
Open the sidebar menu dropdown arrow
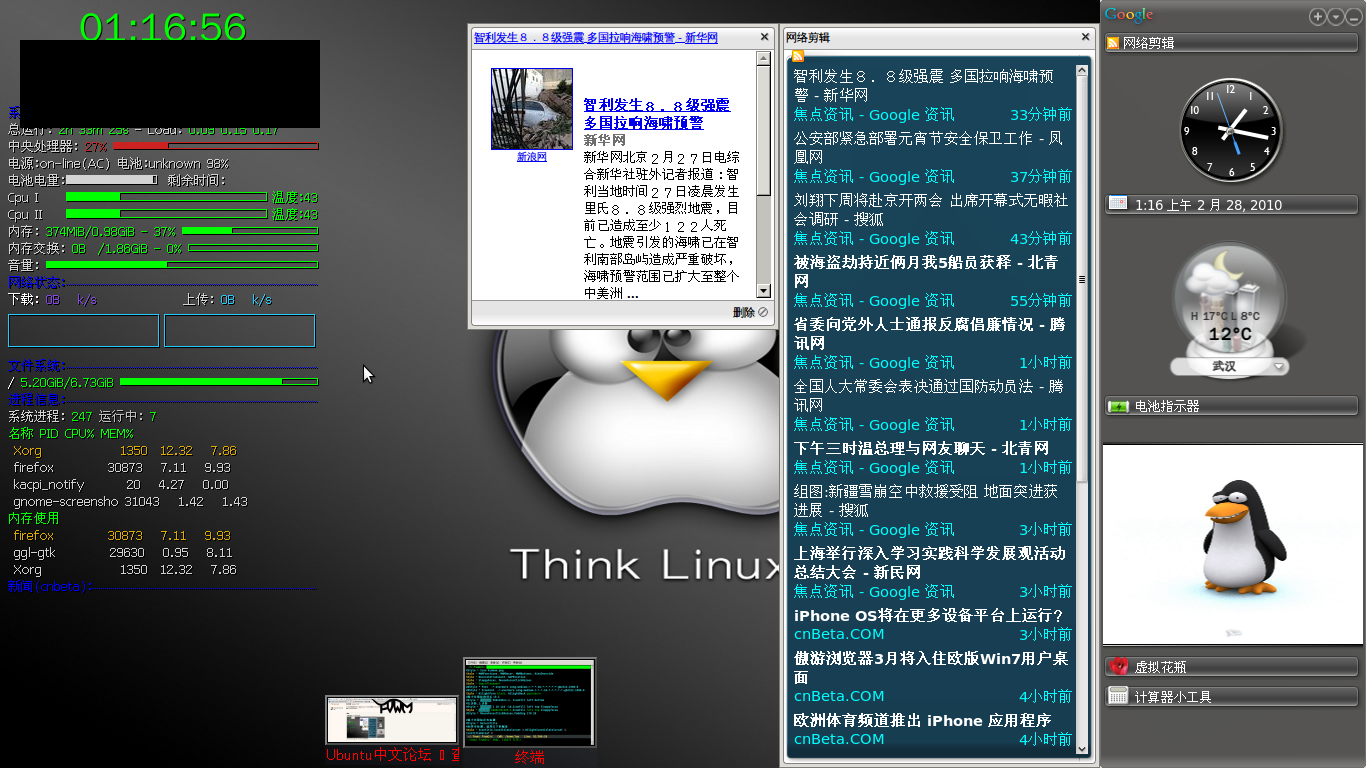[x=1335, y=17]
